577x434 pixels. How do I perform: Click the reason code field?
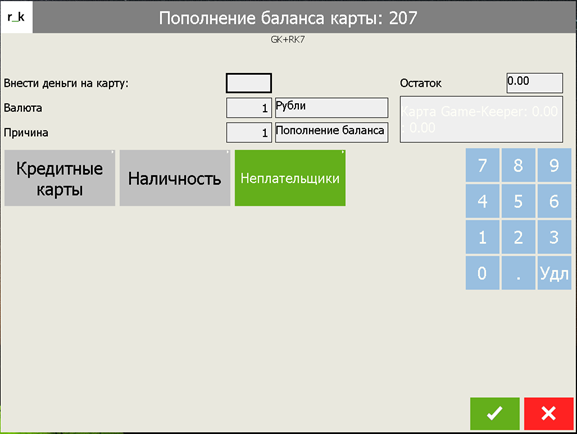[x=249, y=132]
